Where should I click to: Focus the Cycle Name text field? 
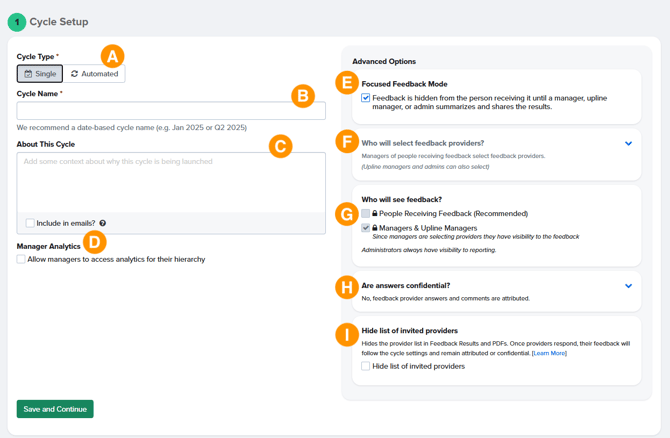[171, 110]
